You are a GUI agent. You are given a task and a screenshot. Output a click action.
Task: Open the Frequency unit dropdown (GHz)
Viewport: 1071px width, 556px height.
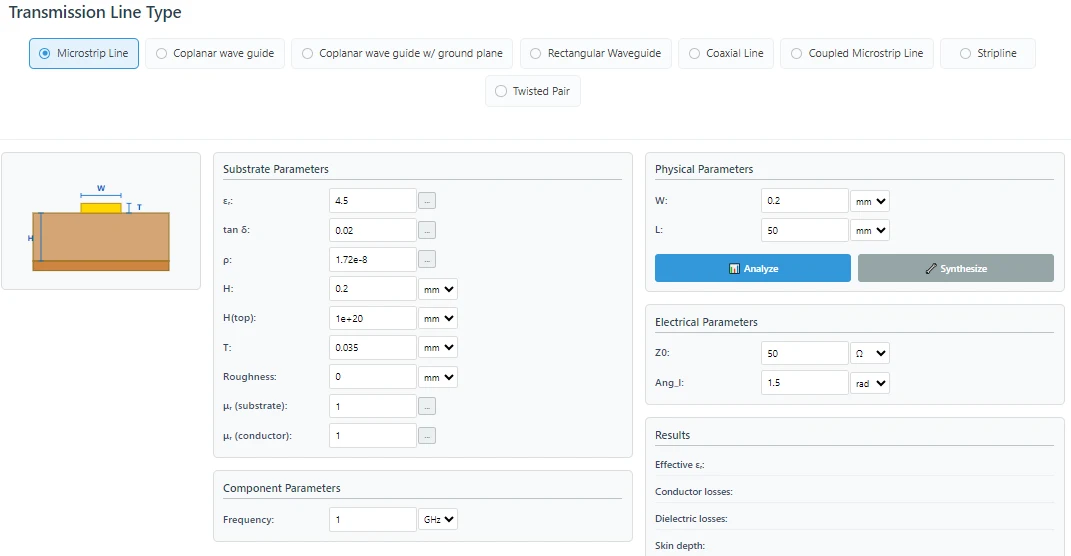tap(438, 520)
